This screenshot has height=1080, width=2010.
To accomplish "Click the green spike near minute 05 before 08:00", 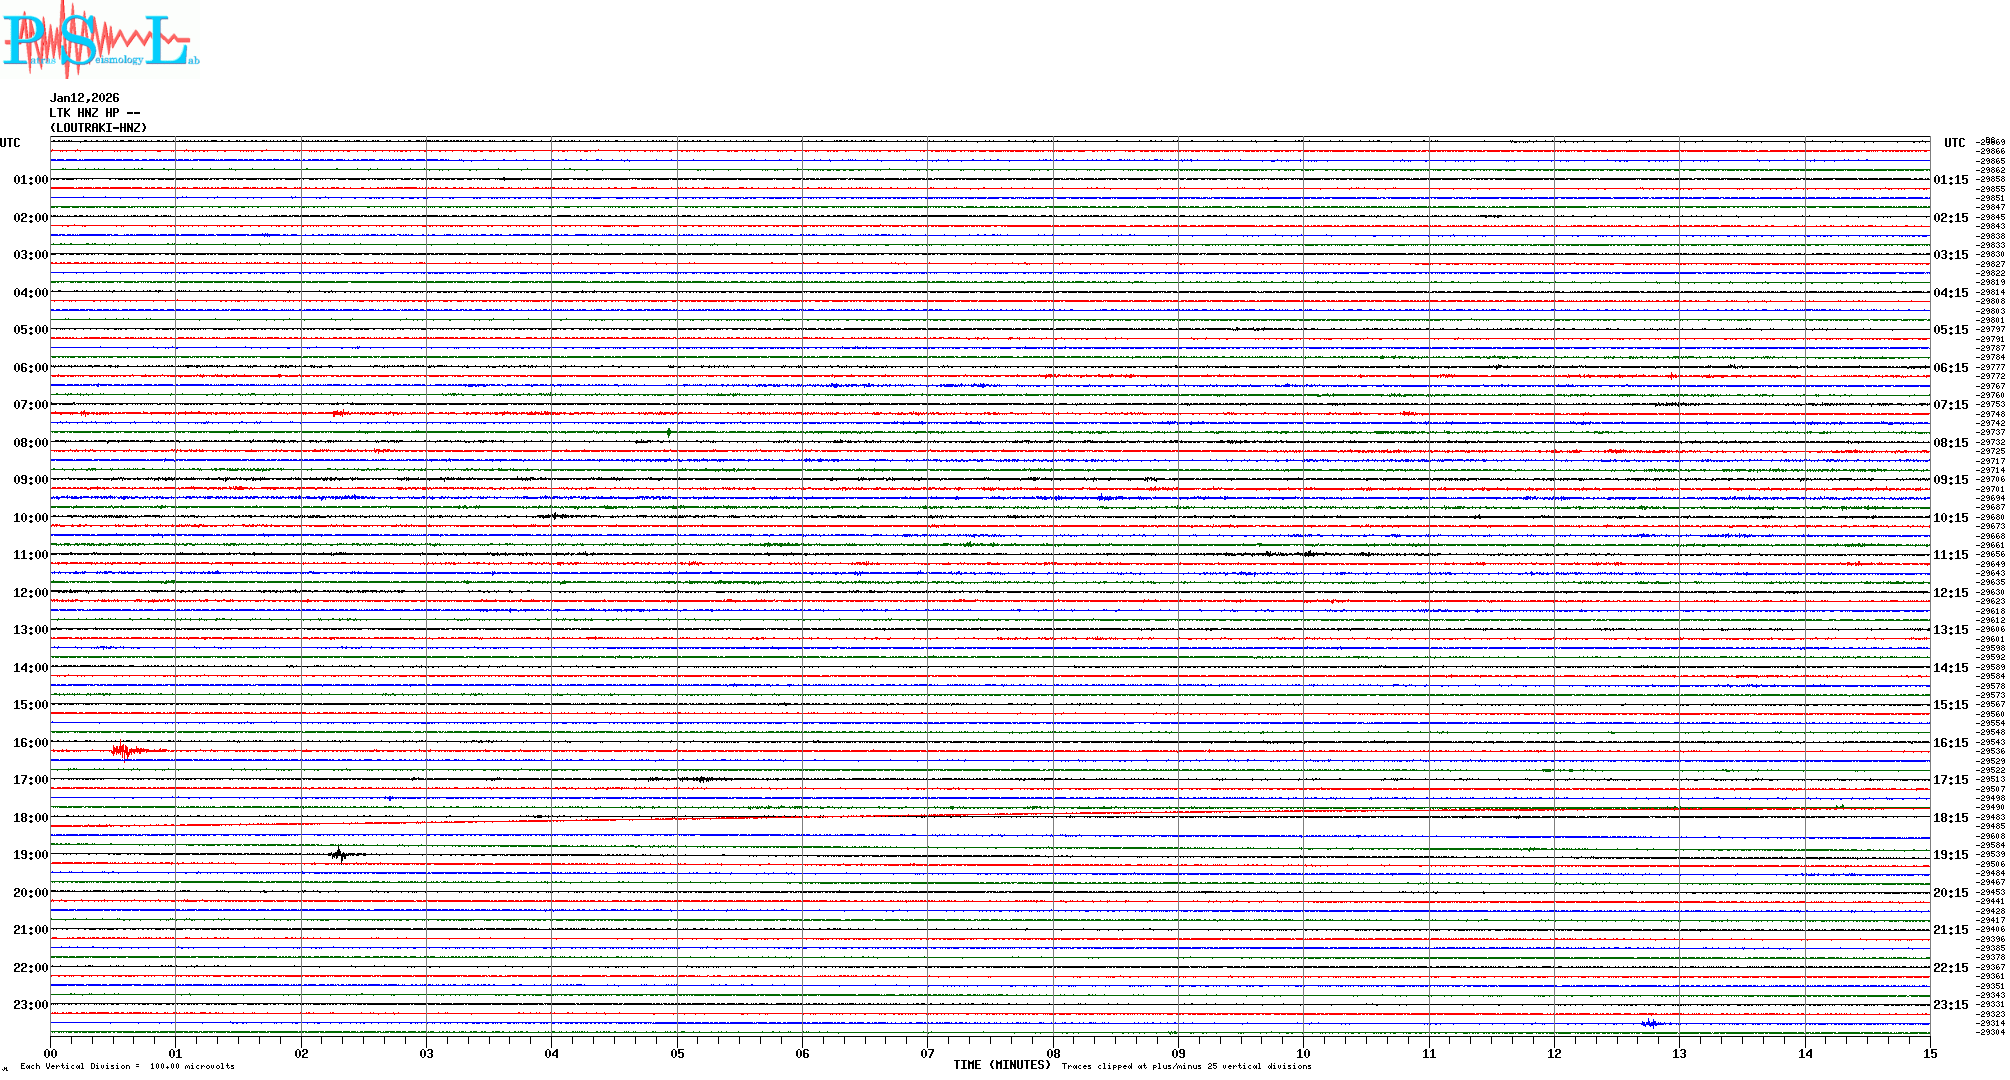I will pyautogui.click(x=669, y=432).
